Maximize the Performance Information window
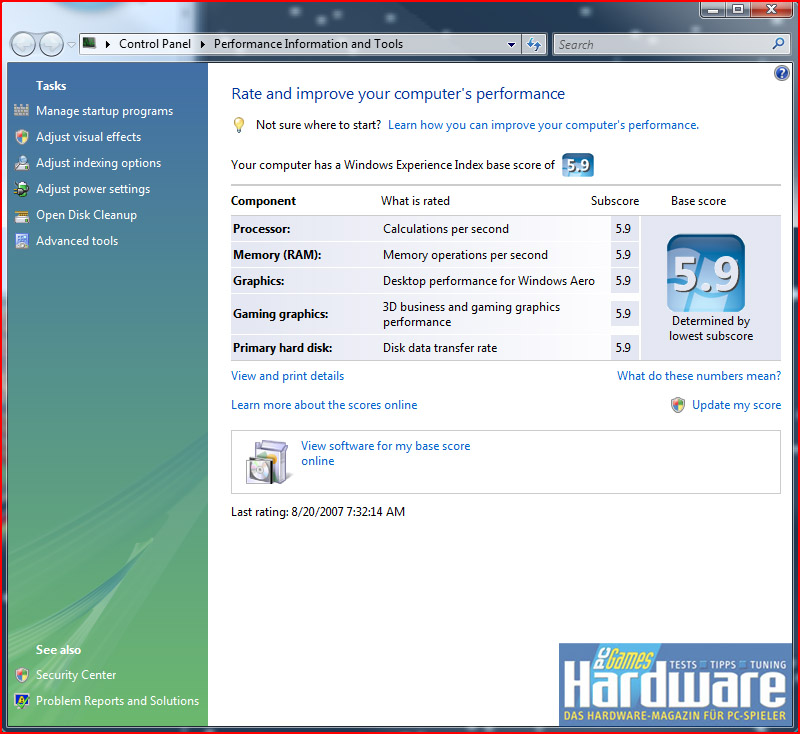The width and height of the screenshot is (800, 734). (x=737, y=9)
